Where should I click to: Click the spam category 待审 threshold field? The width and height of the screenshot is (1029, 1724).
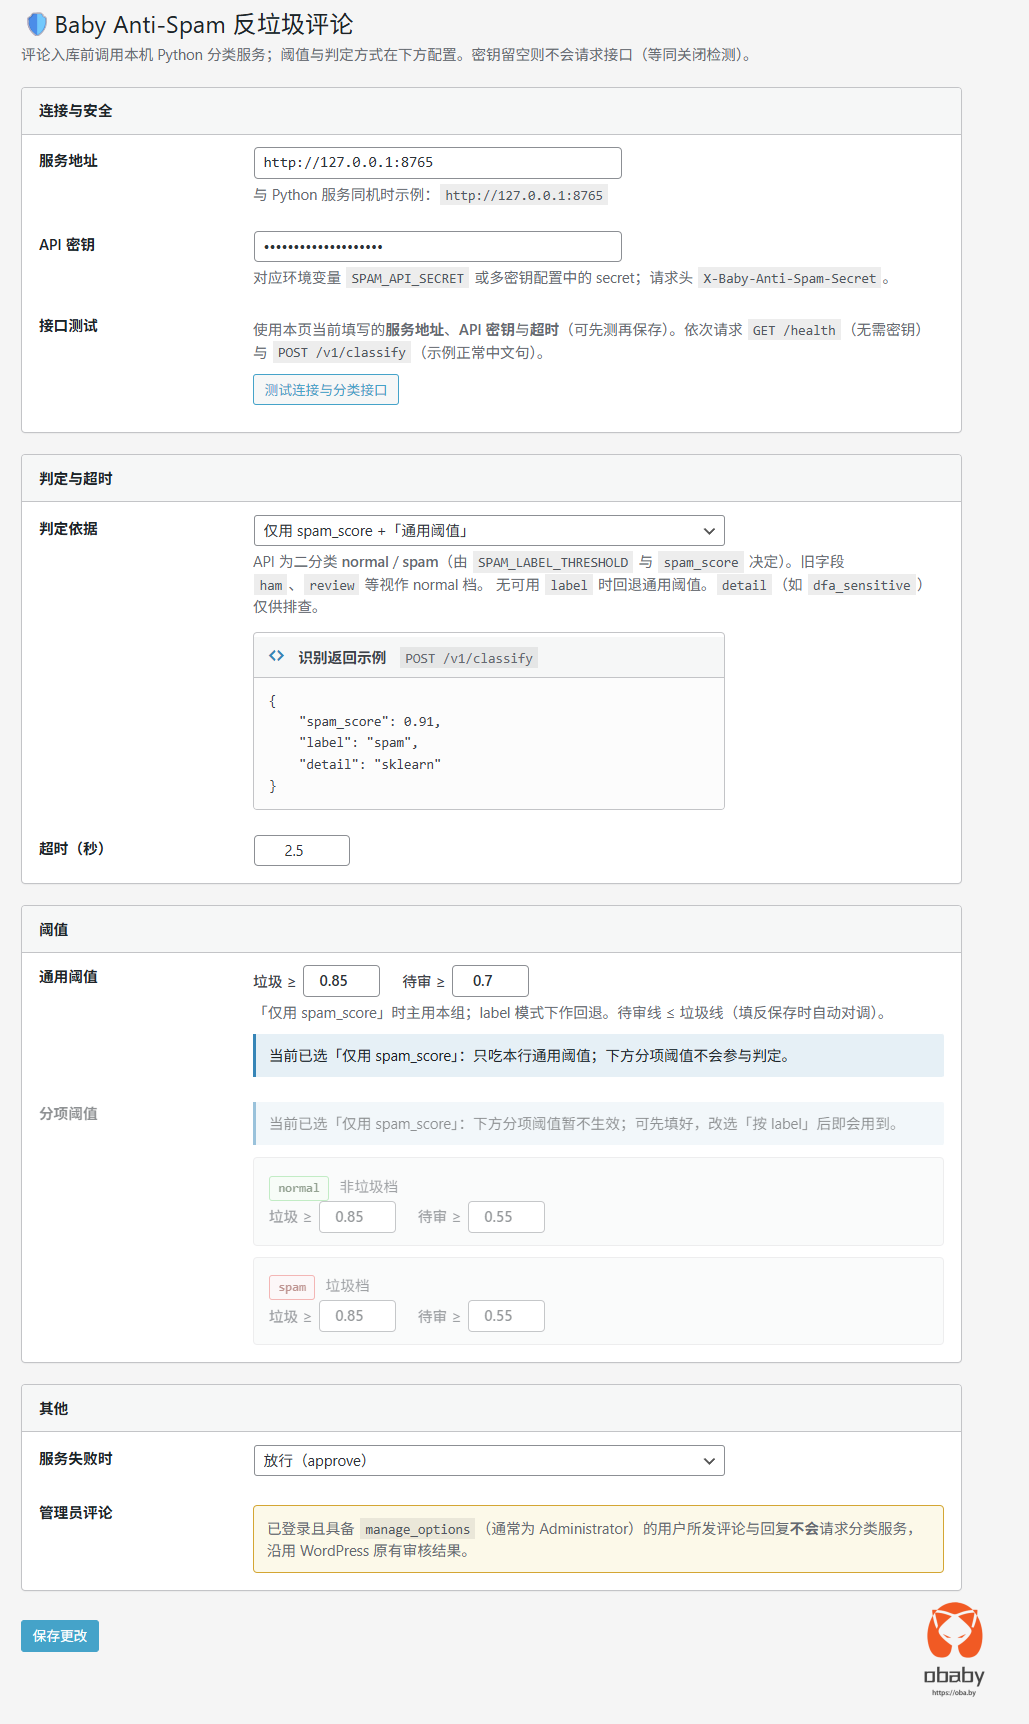click(506, 1316)
